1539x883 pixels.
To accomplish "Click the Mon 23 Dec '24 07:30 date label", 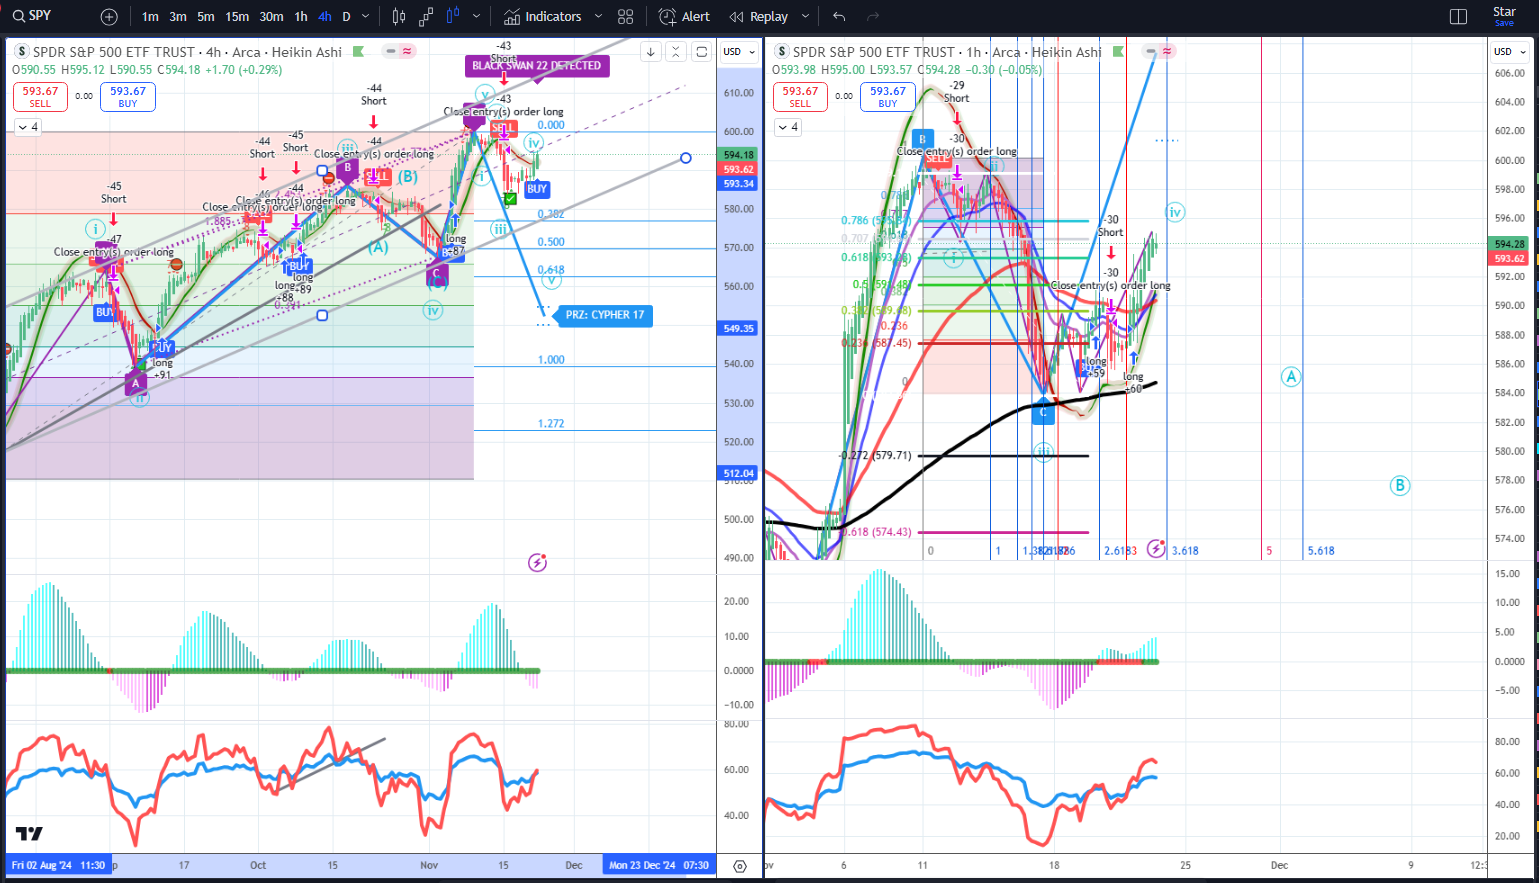I will pyautogui.click(x=658, y=865).
